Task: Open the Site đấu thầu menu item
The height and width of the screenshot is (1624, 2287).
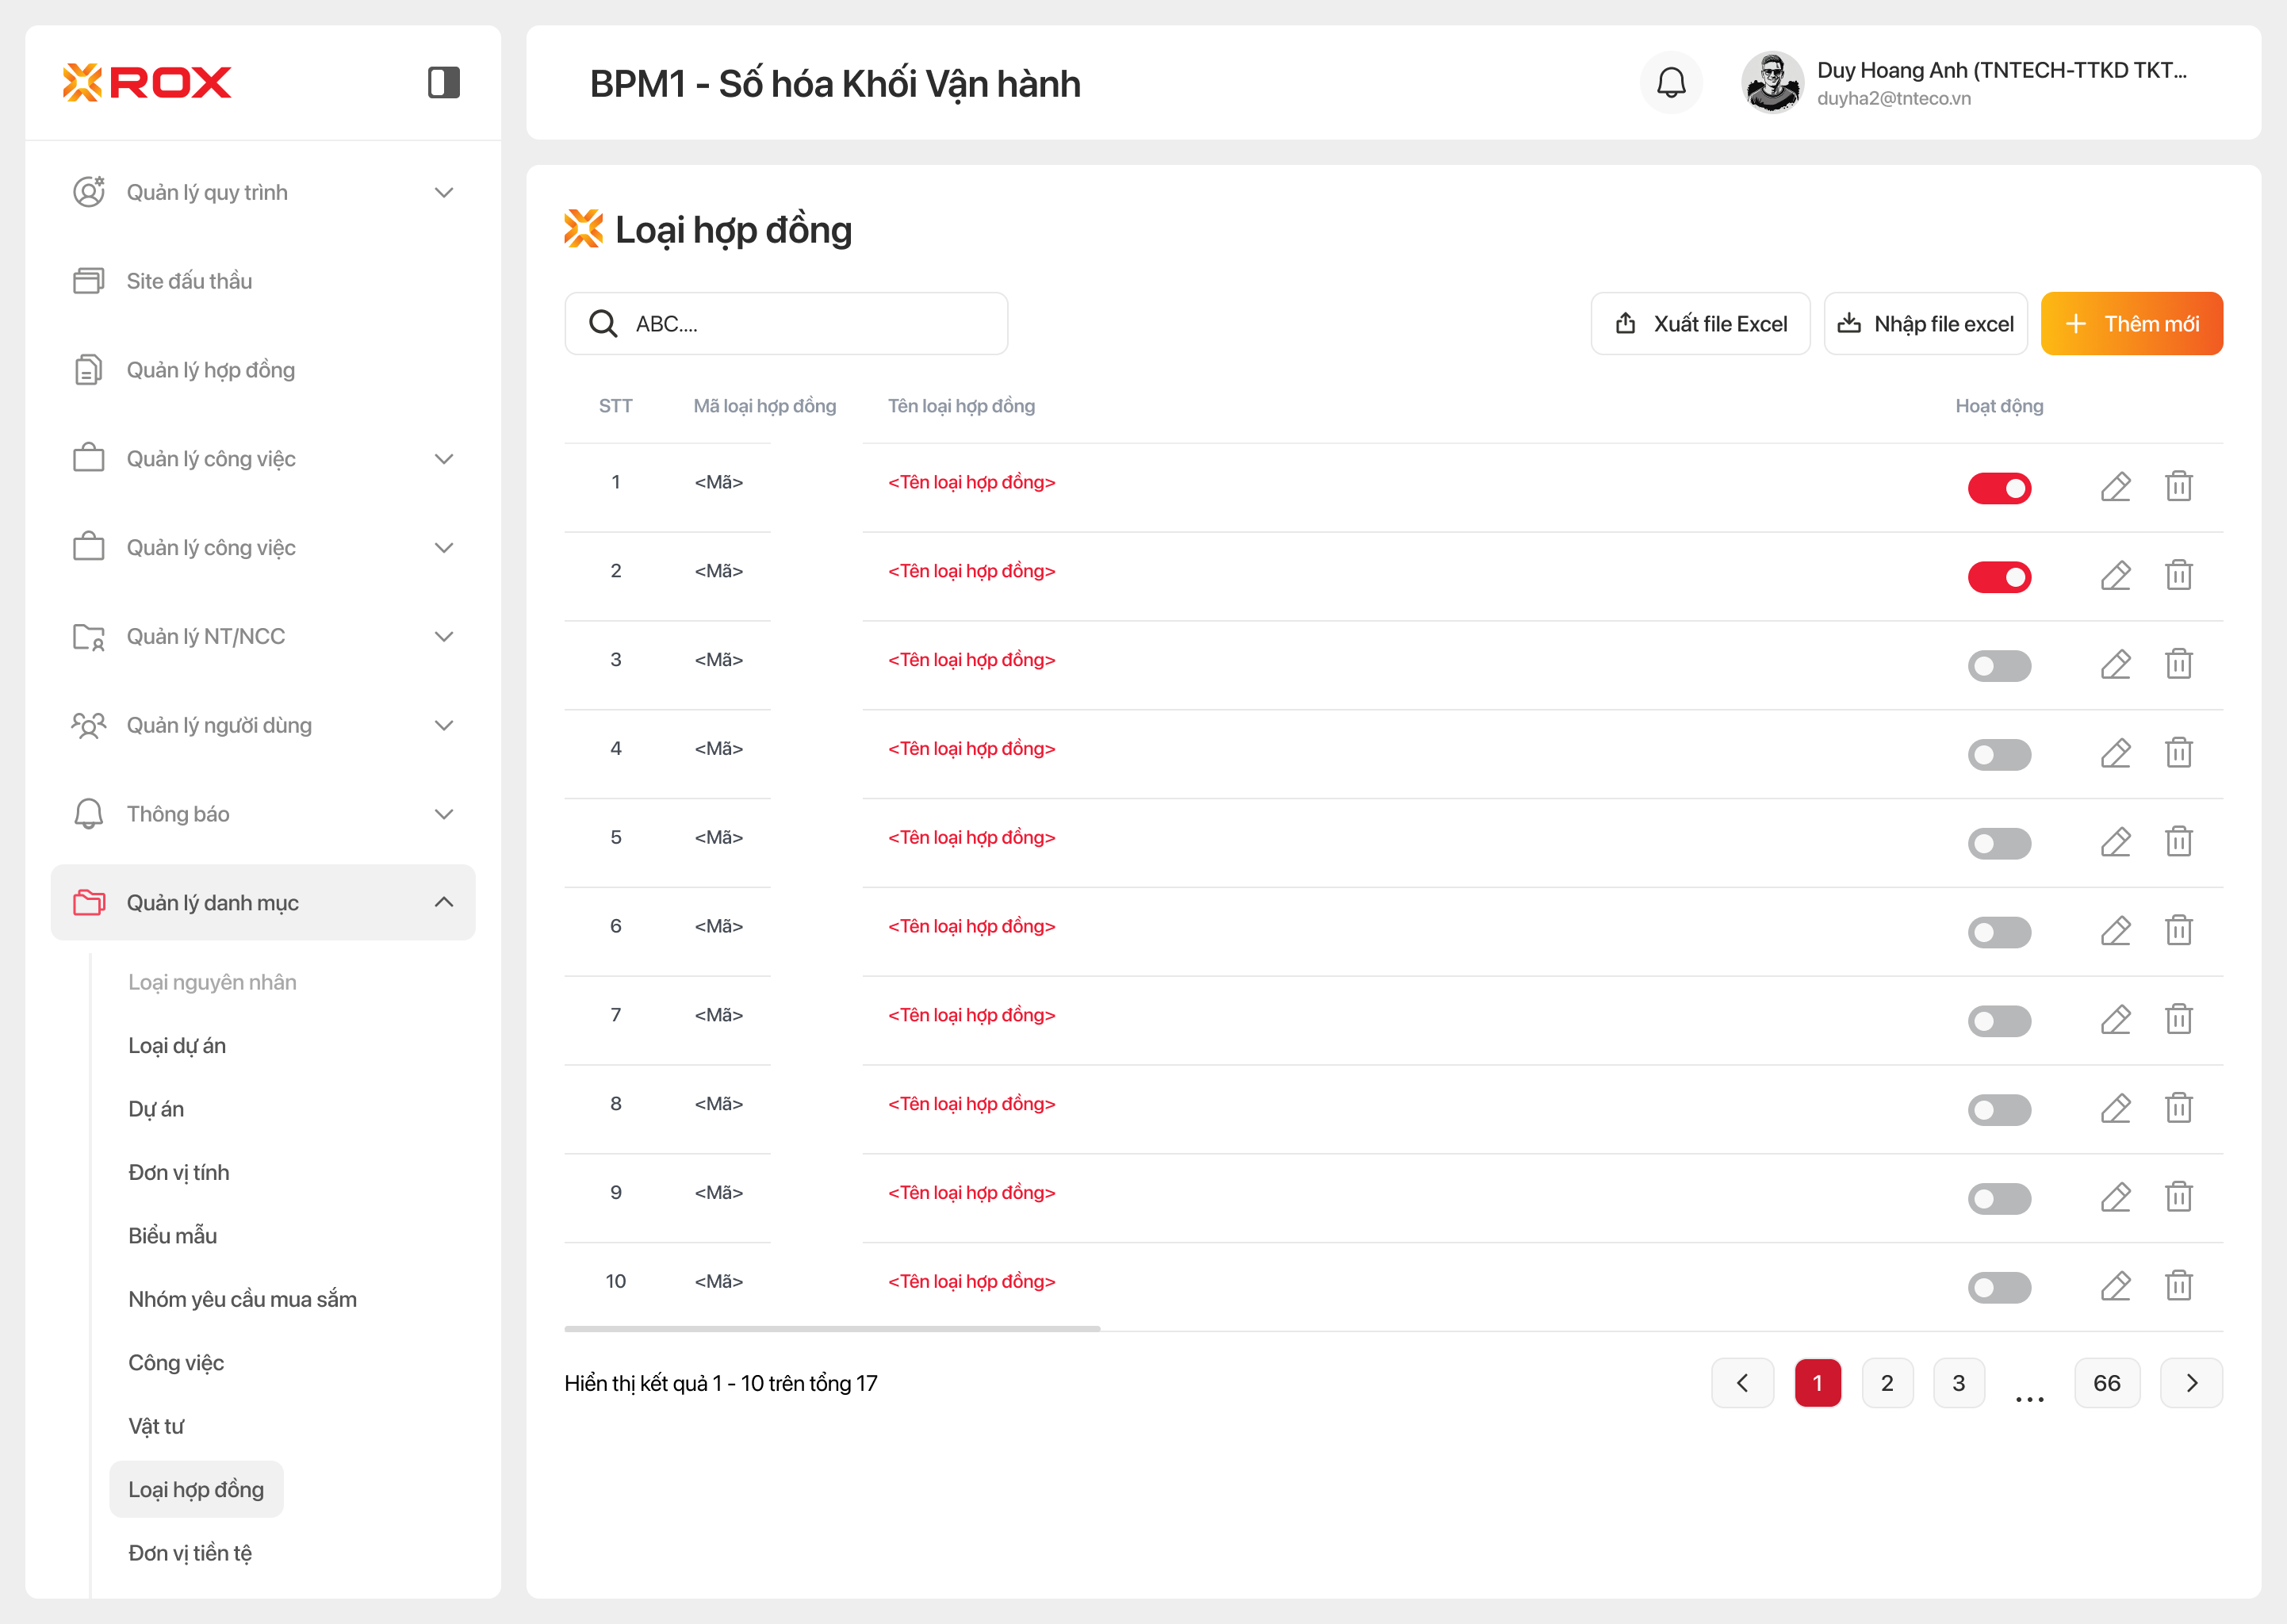Action: [189, 281]
